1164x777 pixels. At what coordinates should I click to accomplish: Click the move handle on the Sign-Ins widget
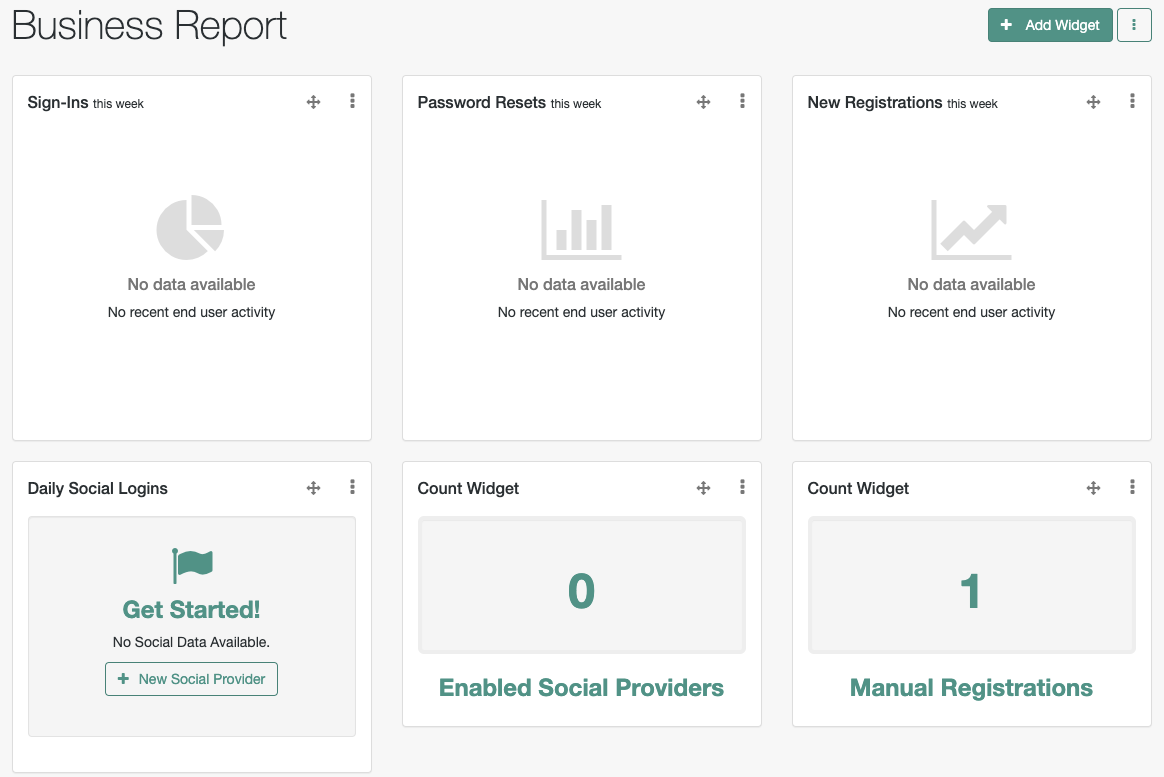coord(313,101)
